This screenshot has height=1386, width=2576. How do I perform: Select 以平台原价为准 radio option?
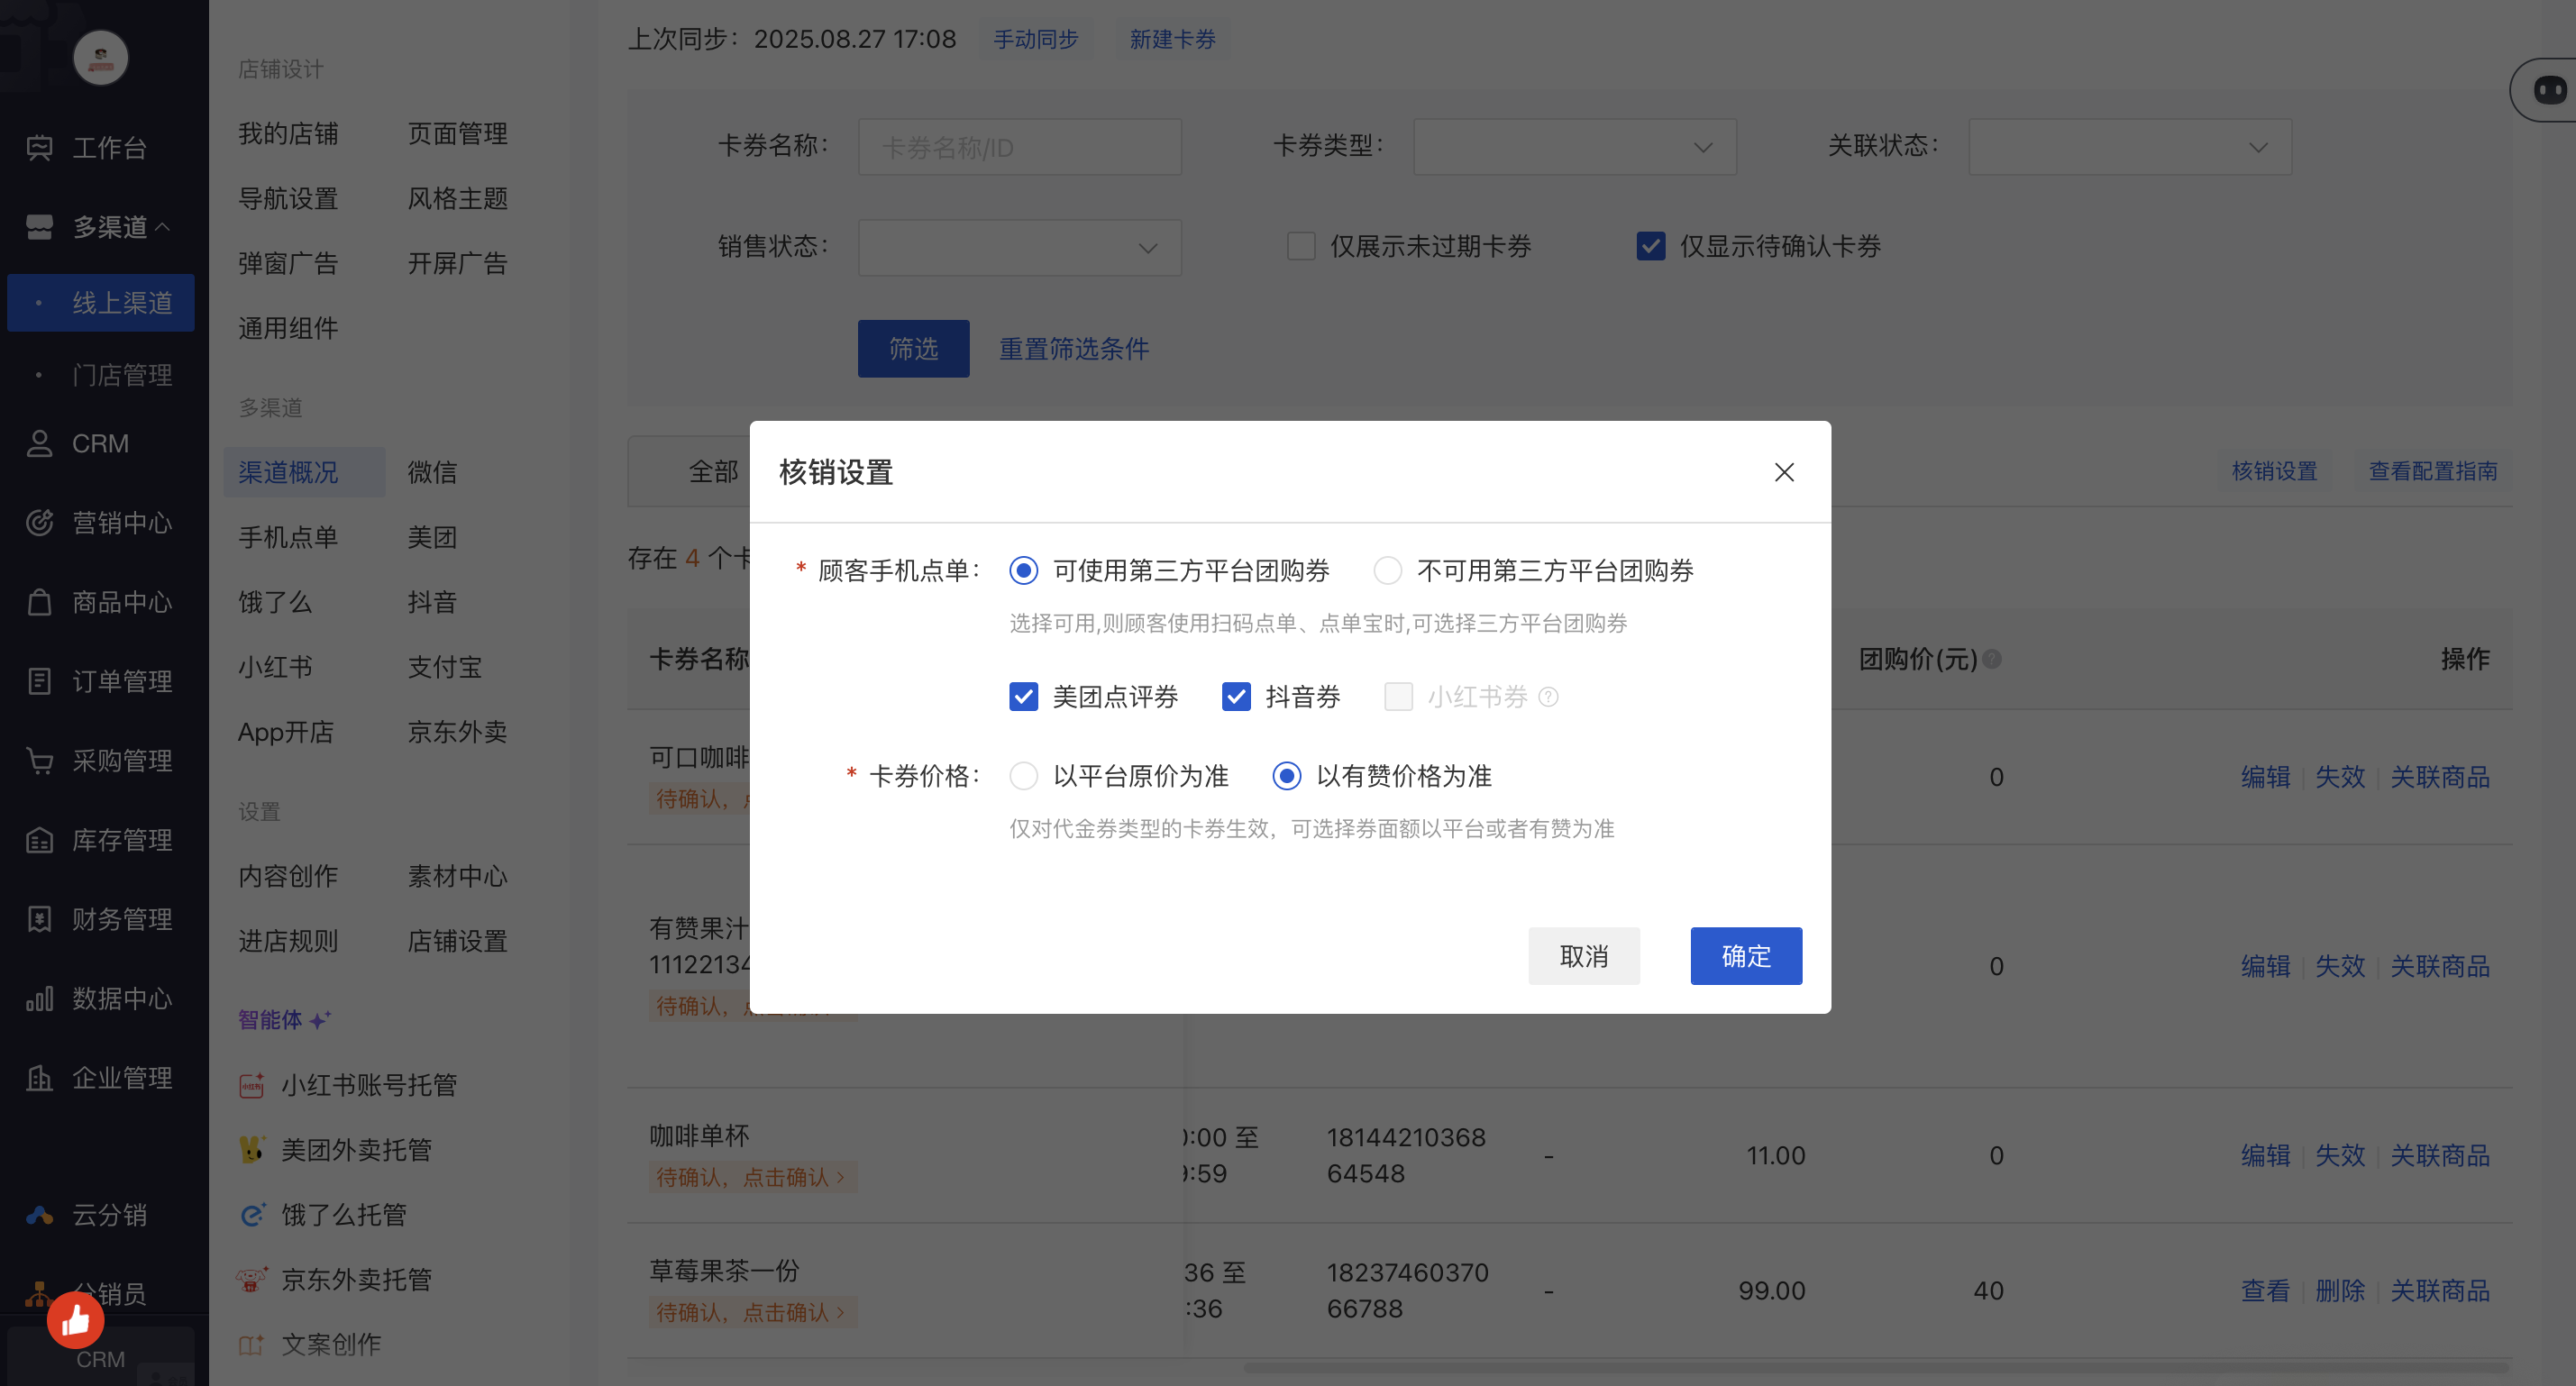click(1023, 776)
